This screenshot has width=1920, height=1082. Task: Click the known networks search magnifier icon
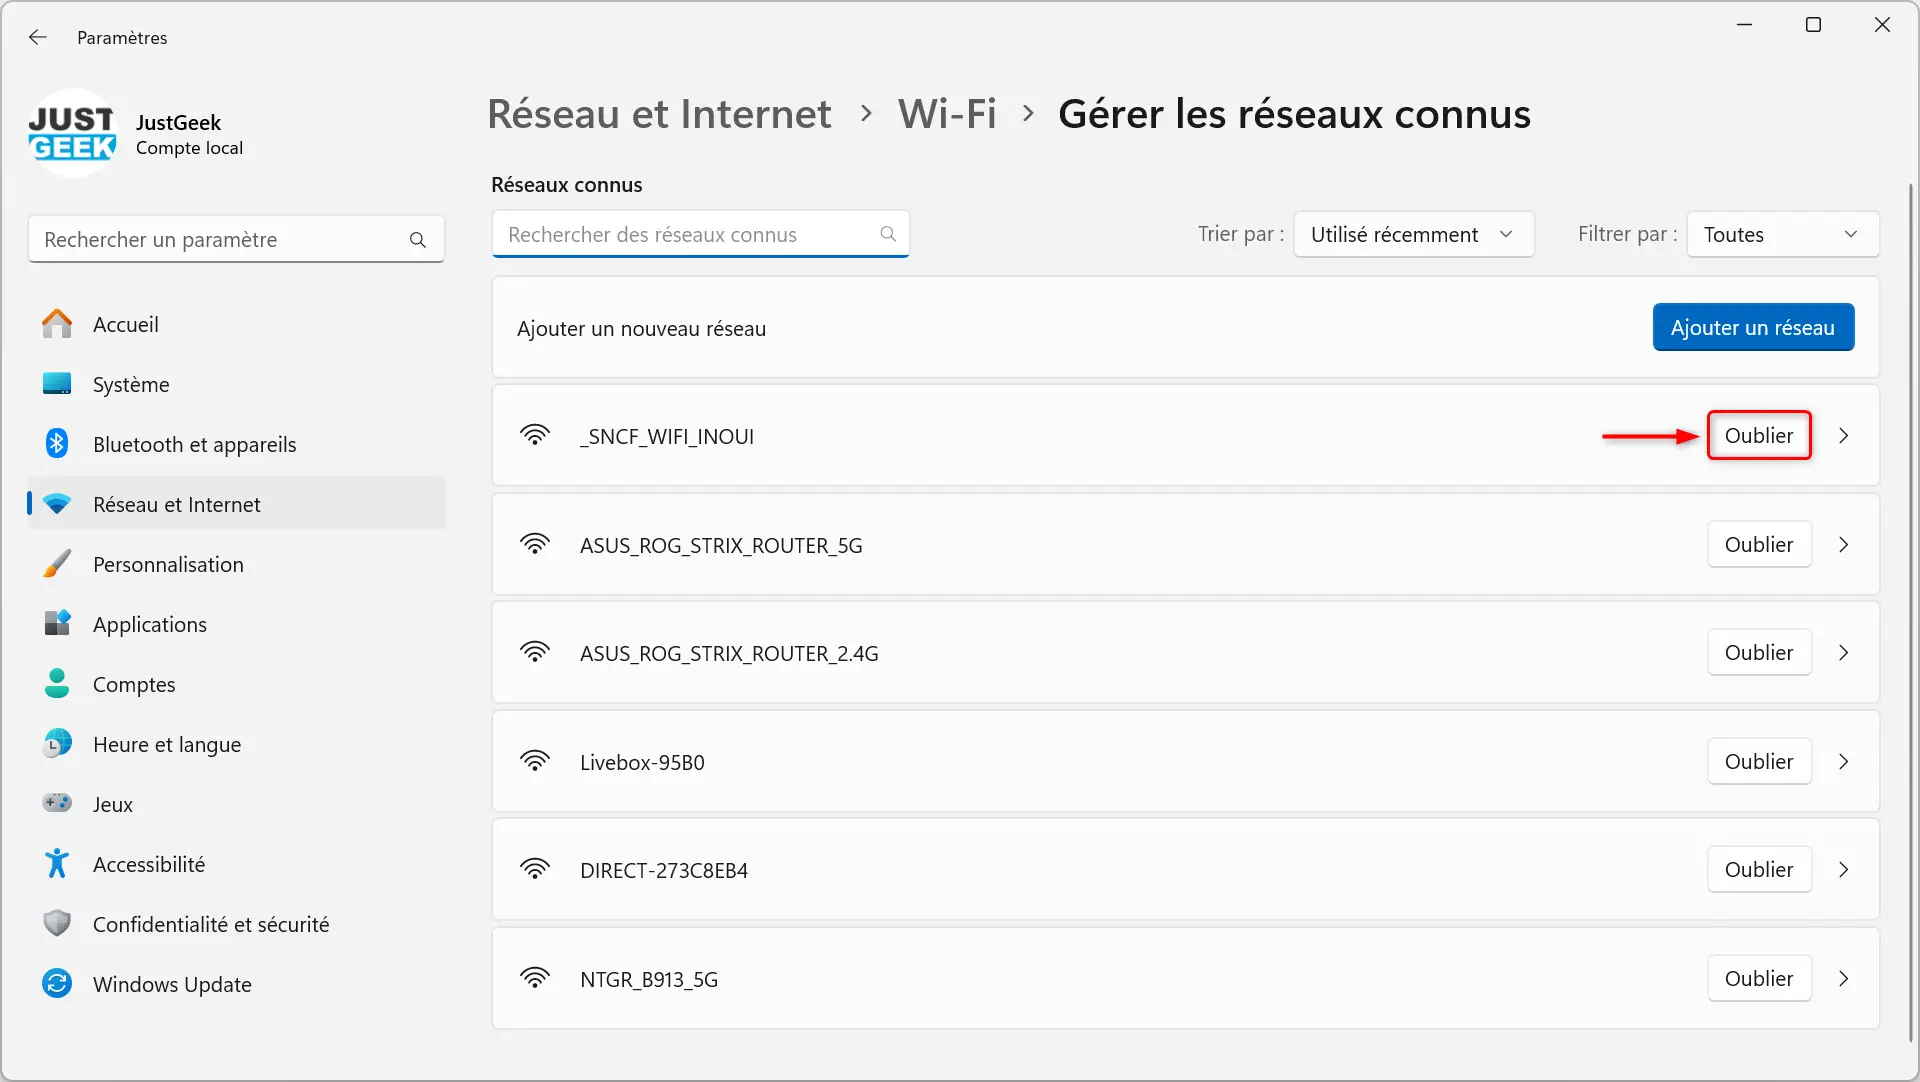tap(888, 234)
